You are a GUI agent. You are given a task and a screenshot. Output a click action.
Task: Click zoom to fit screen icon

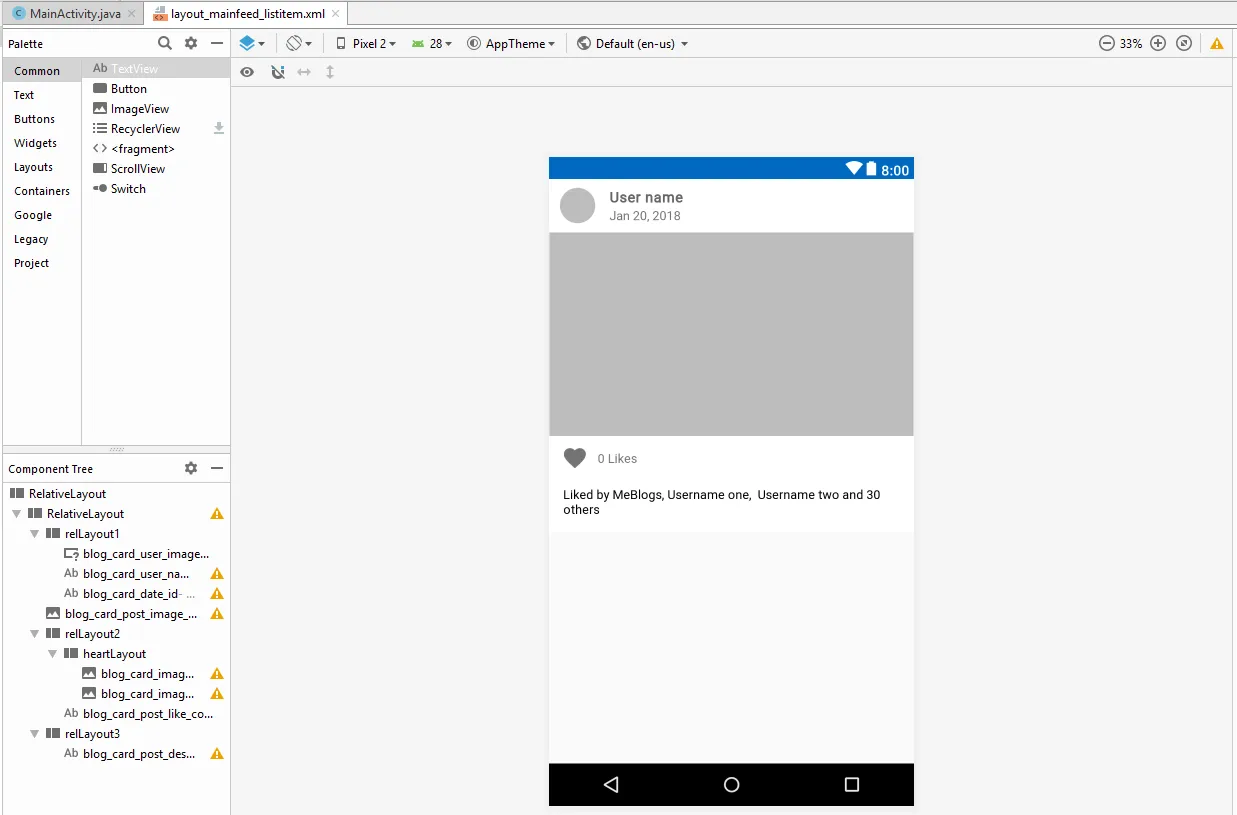click(1184, 43)
